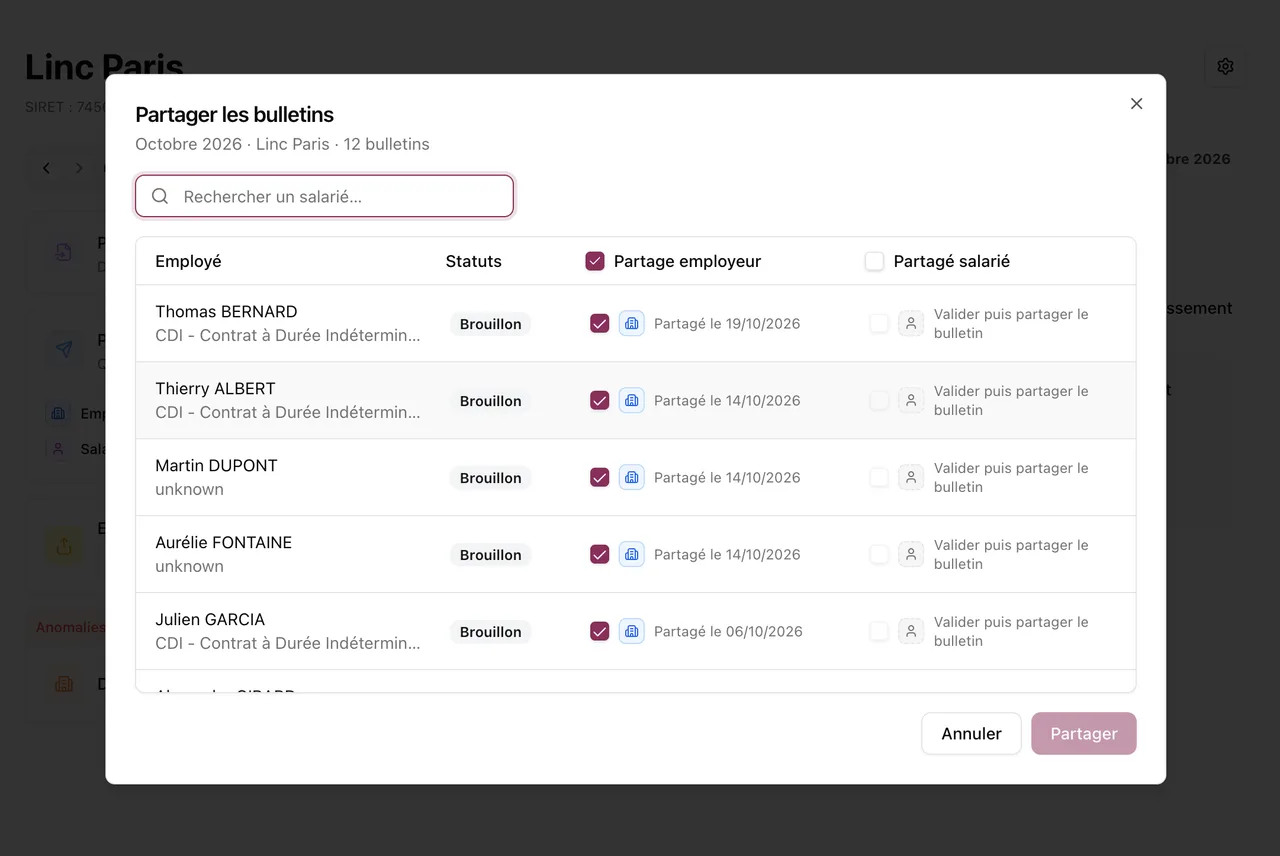Close the Partager les bulletins dialog

1136,104
